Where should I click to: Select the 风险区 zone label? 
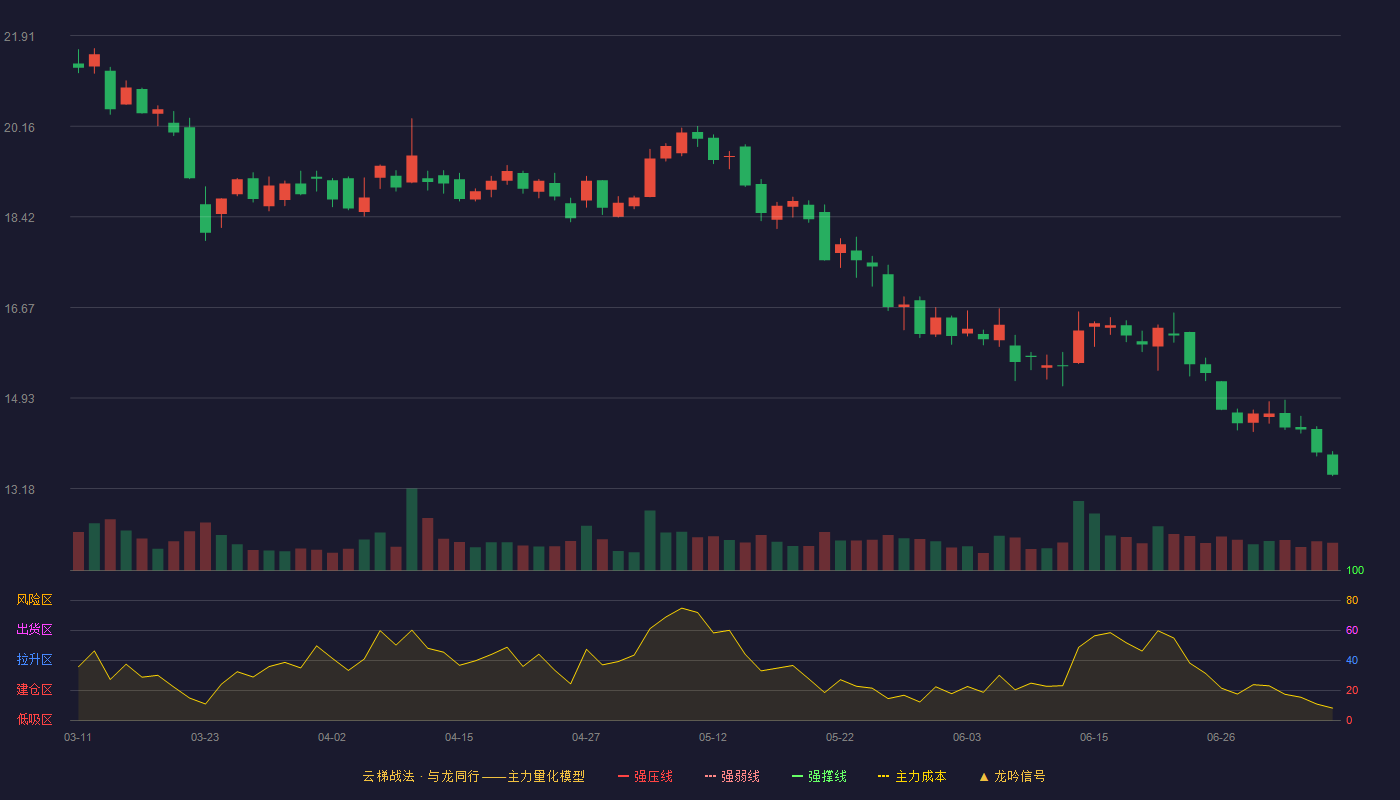pos(34,600)
